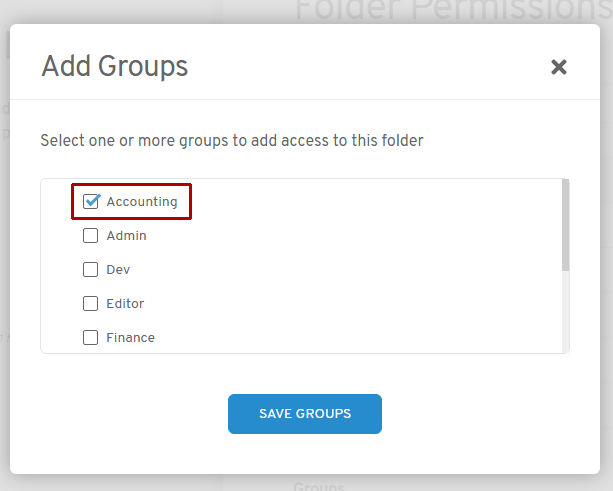This screenshot has height=491, width=613.
Task: Click the dimmed Folder Permissions heading behind dialog
Action: coord(452,10)
